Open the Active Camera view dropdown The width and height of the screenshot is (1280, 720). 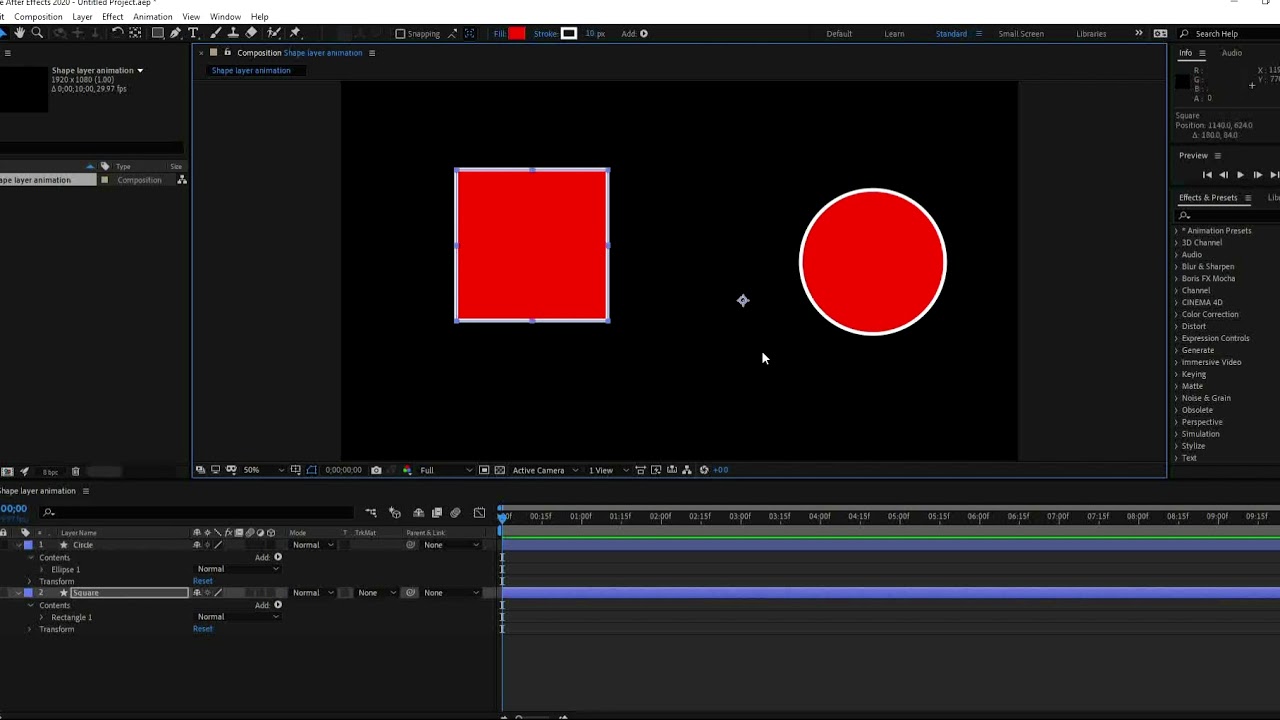pos(545,470)
